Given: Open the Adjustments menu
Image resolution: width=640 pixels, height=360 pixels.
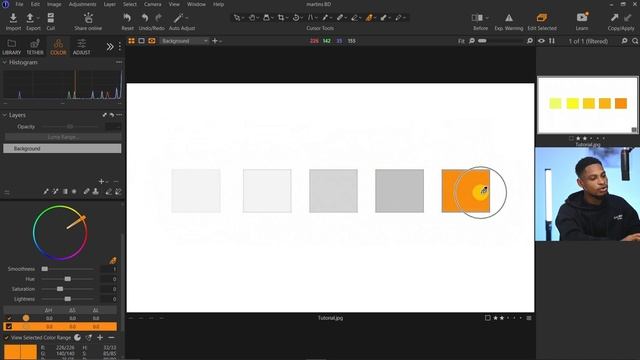Looking at the screenshot, I should 82,4.
